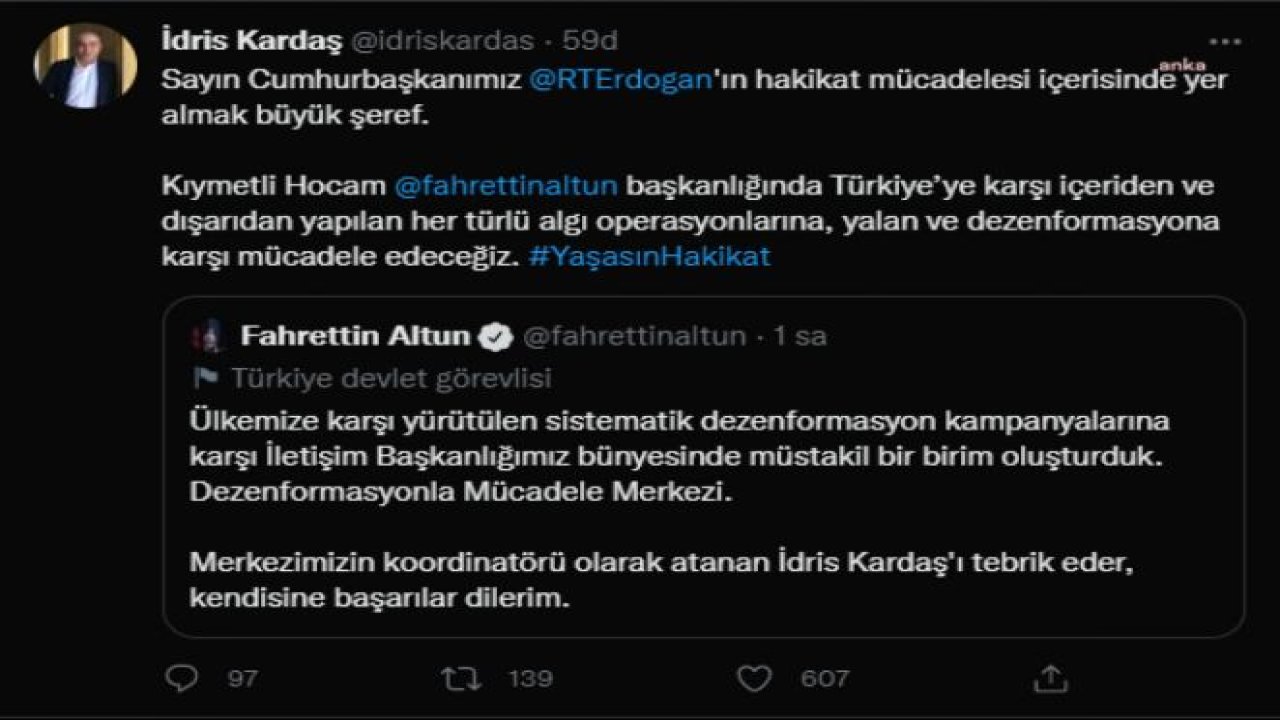The height and width of the screenshot is (720, 1280).
Task: Click the @idriskardas handle
Action: (x=443, y=41)
